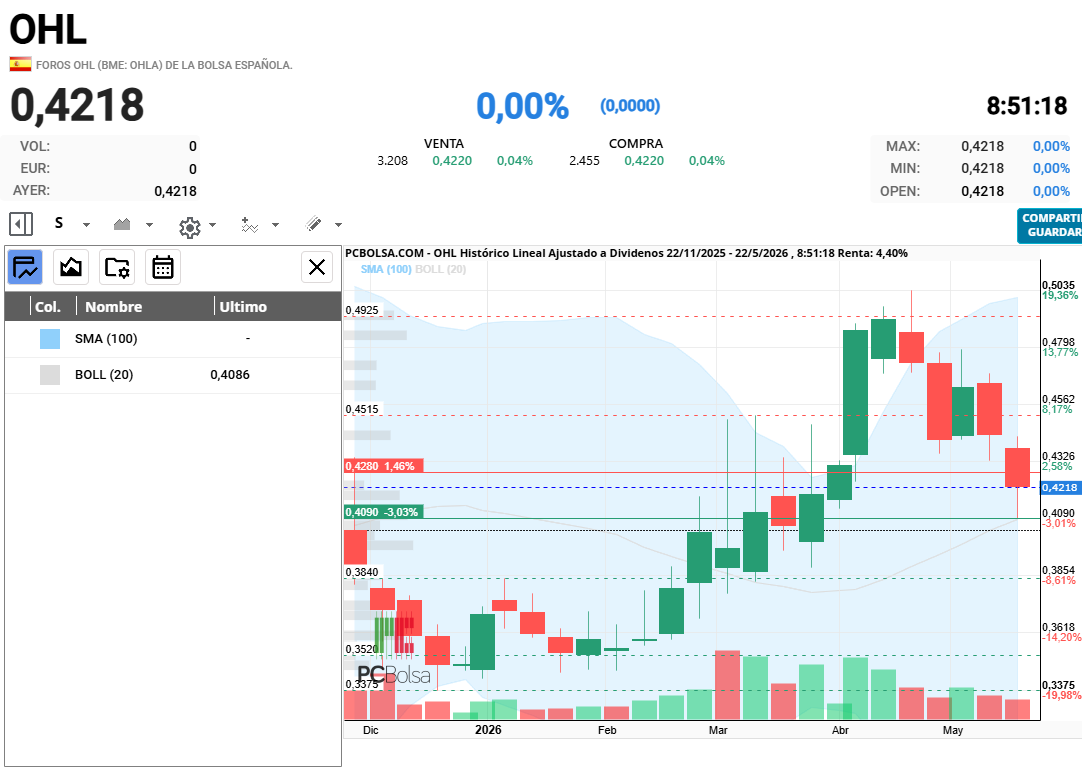Image resolution: width=1082 pixels, height=767 pixels.
Task: Expand the drawing tools dropdown arrow
Action: (x=338, y=225)
